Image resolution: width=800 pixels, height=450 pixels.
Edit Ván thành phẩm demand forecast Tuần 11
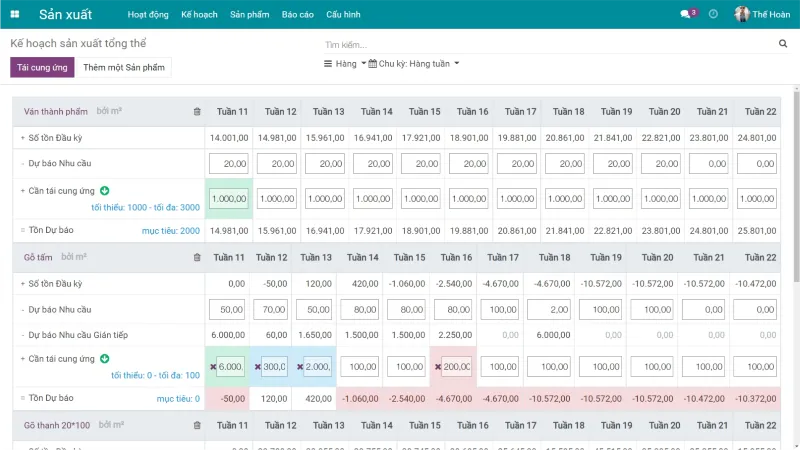pos(229,164)
